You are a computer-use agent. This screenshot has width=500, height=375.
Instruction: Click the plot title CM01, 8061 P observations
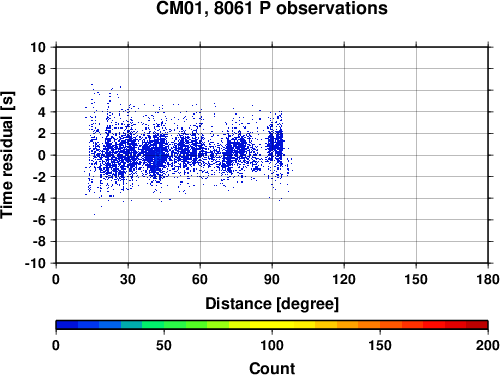(x=272, y=8)
